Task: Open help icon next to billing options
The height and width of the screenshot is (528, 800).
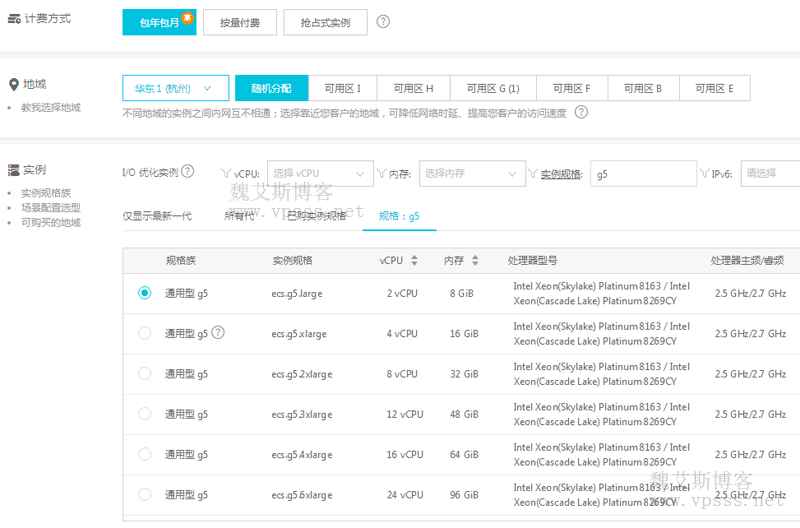Action: point(383,21)
